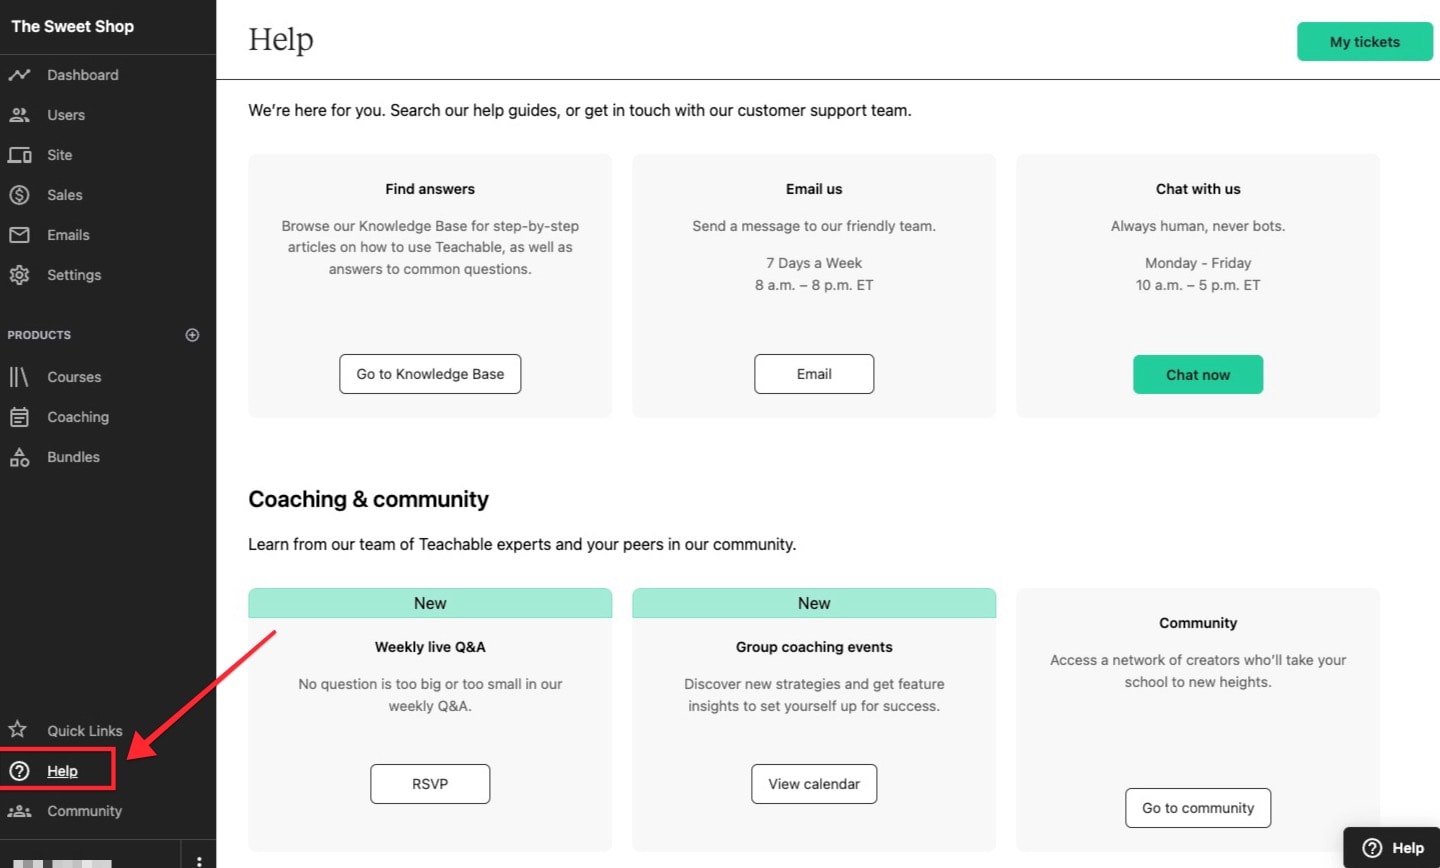Open the floating Help widget
Screen dimensions: 1440x868
pos(1393,848)
